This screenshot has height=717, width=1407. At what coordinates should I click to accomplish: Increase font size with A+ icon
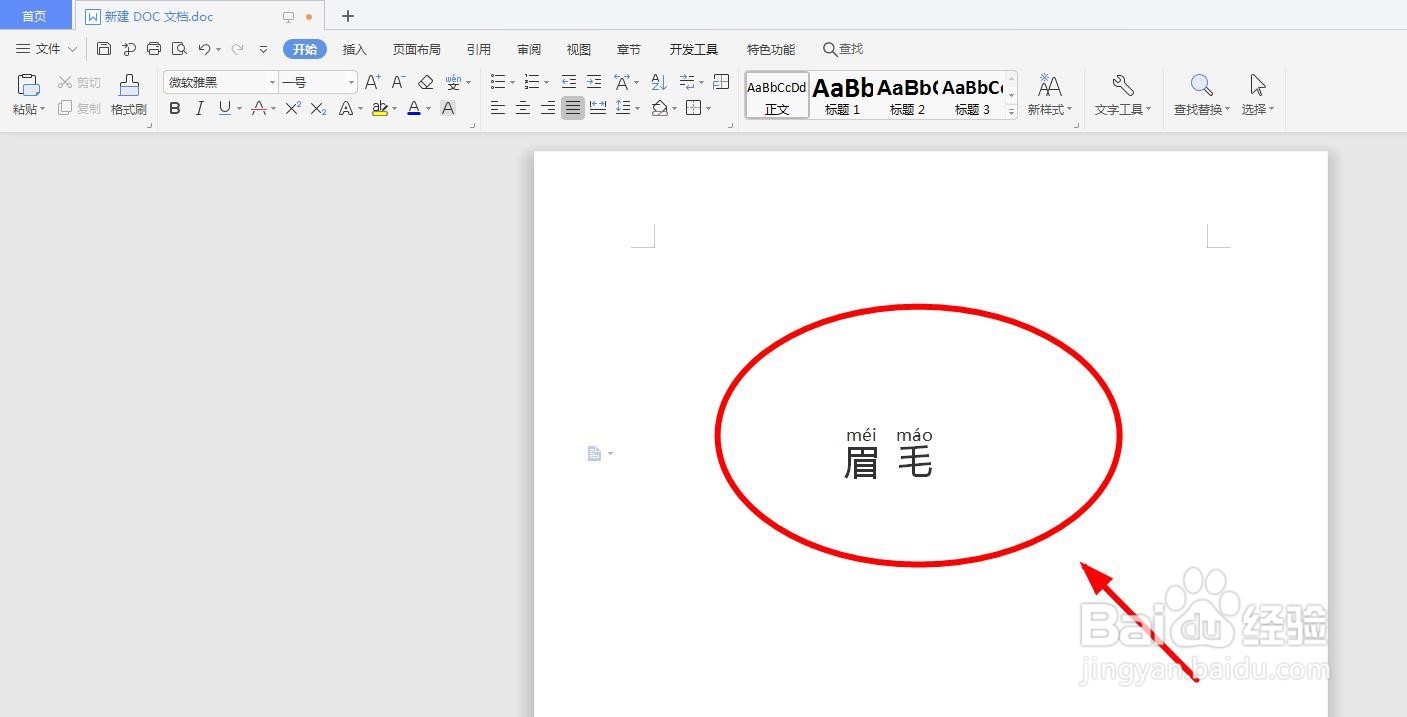pos(373,82)
